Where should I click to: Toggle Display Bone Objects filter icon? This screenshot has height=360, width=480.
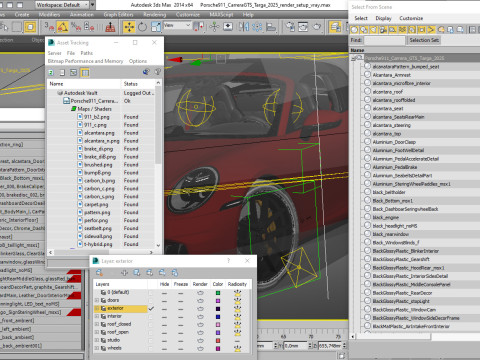coord(431,30)
